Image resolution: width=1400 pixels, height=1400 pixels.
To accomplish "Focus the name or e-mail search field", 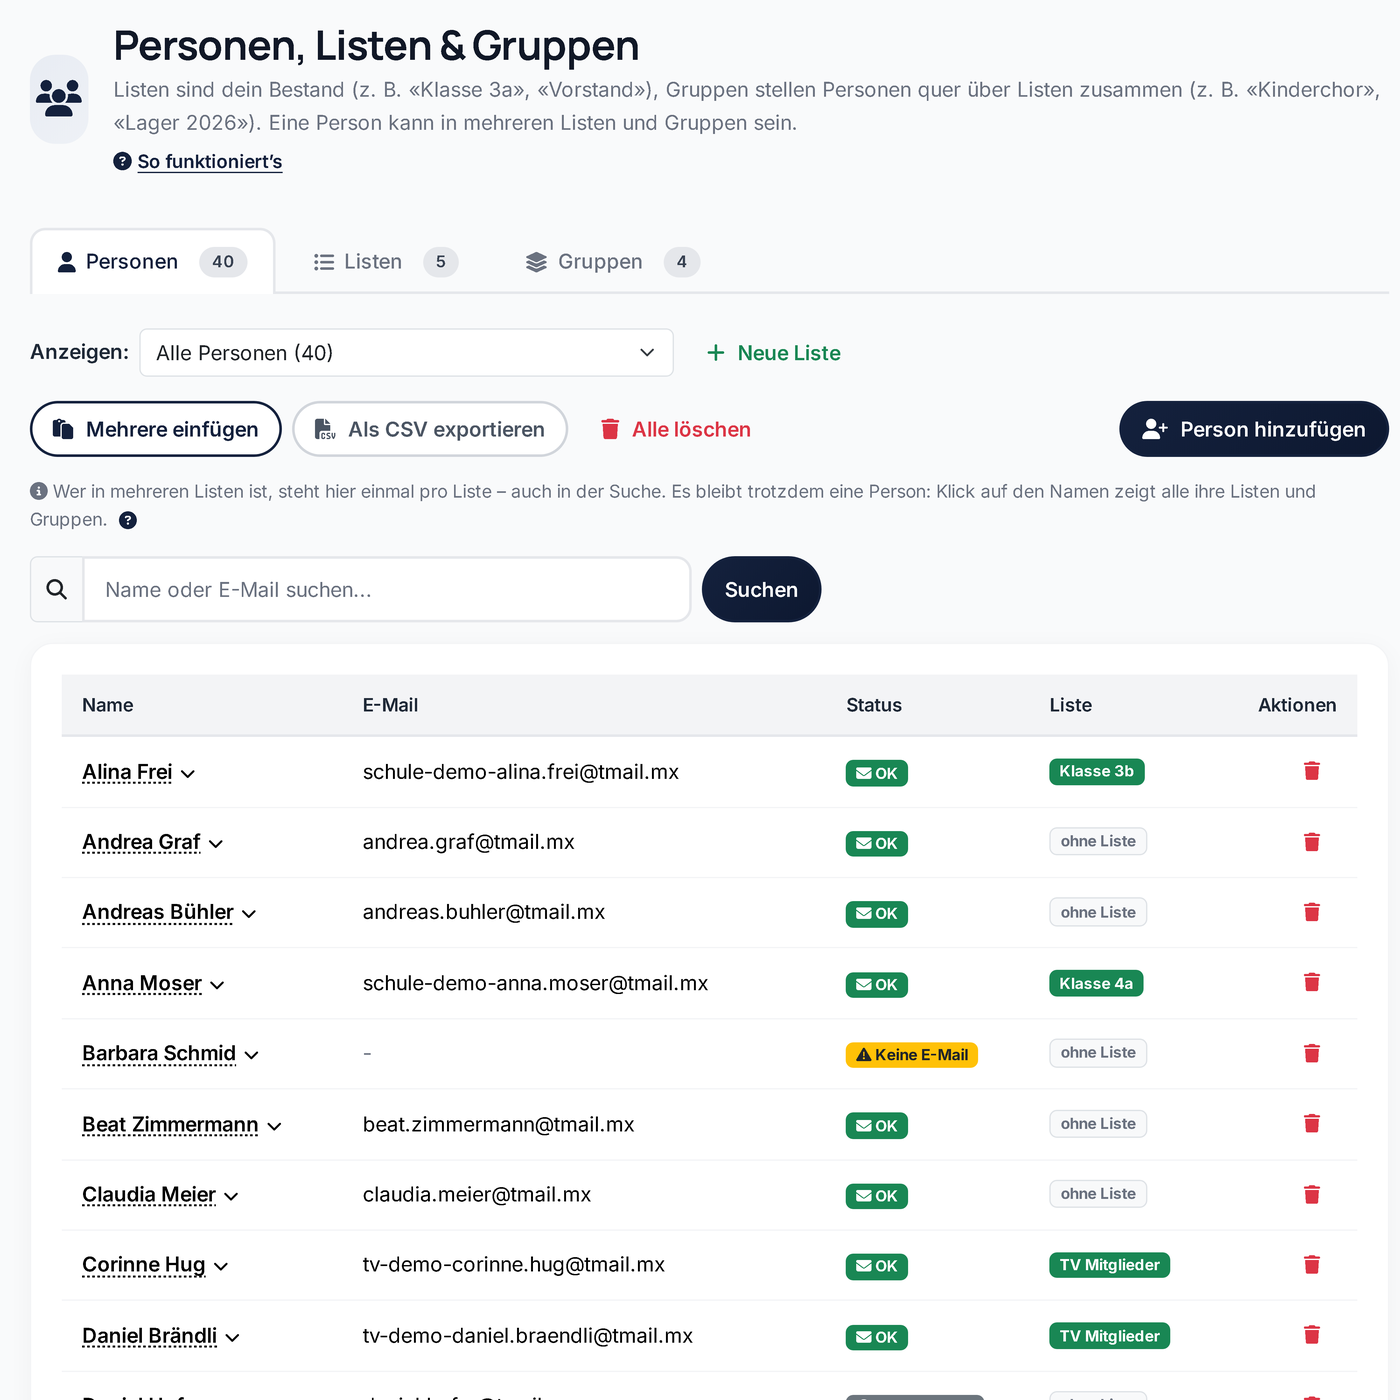I will 387,590.
